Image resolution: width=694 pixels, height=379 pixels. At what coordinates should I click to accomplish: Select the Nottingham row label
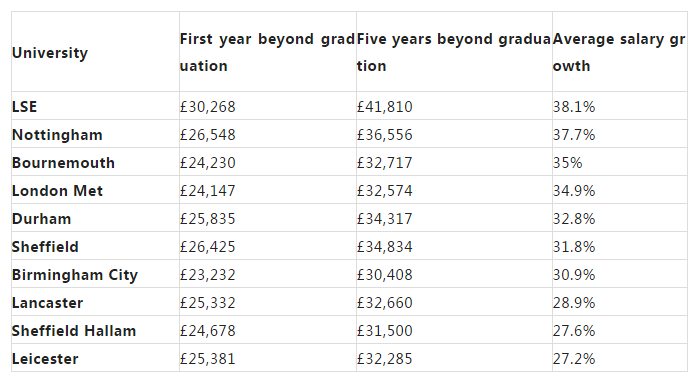click(57, 135)
